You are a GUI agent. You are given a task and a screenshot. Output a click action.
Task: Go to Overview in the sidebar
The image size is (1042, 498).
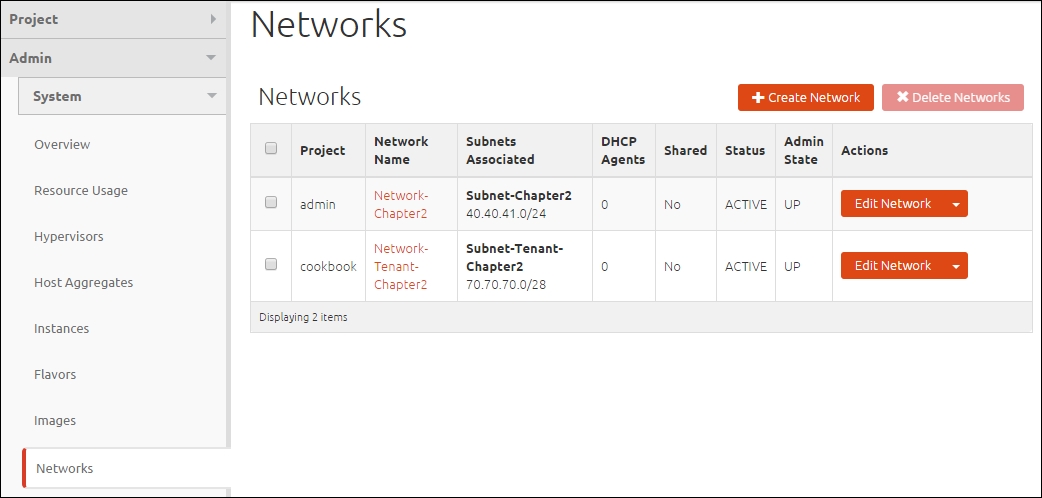tap(62, 144)
